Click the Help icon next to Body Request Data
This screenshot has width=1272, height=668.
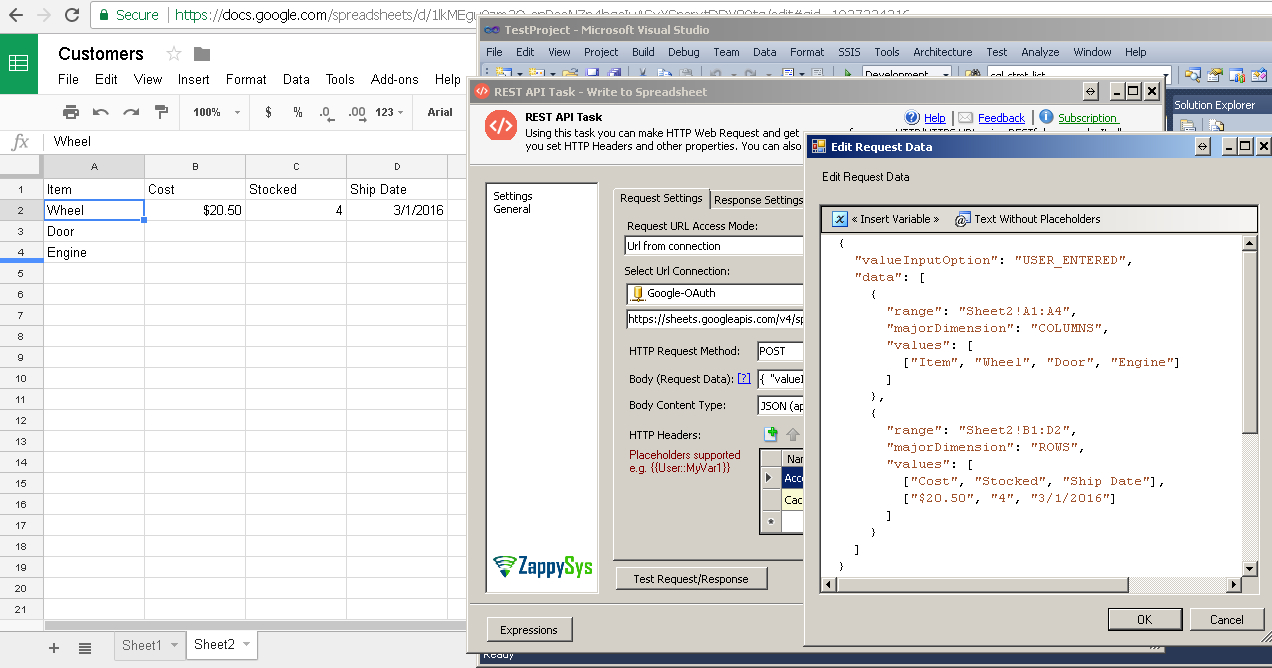[742, 378]
